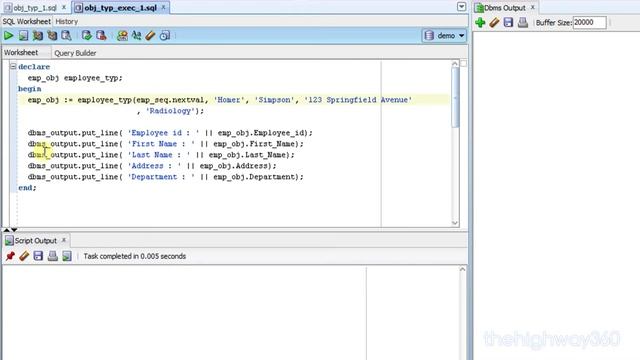Close the Script Output tab
The height and width of the screenshot is (360, 640).
click(x=64, y=240)
